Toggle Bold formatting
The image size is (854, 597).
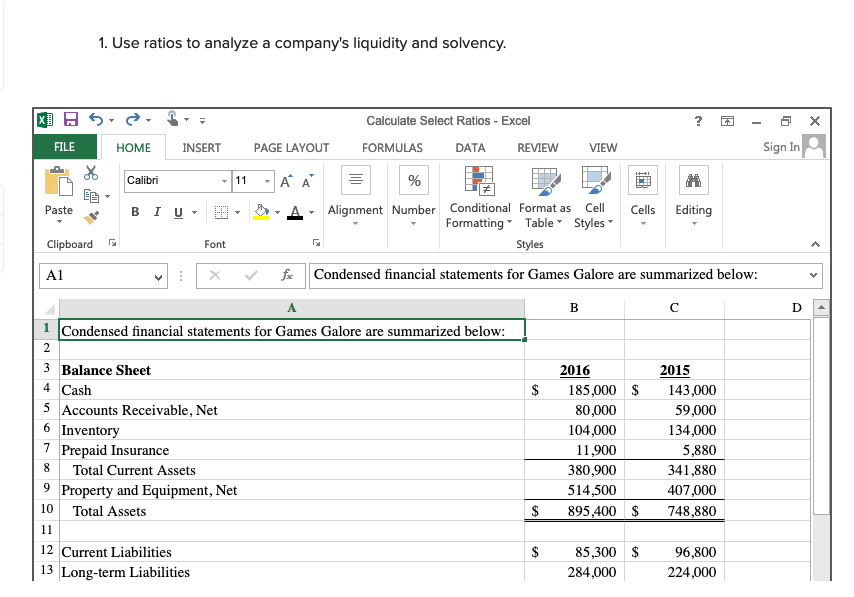135,212
